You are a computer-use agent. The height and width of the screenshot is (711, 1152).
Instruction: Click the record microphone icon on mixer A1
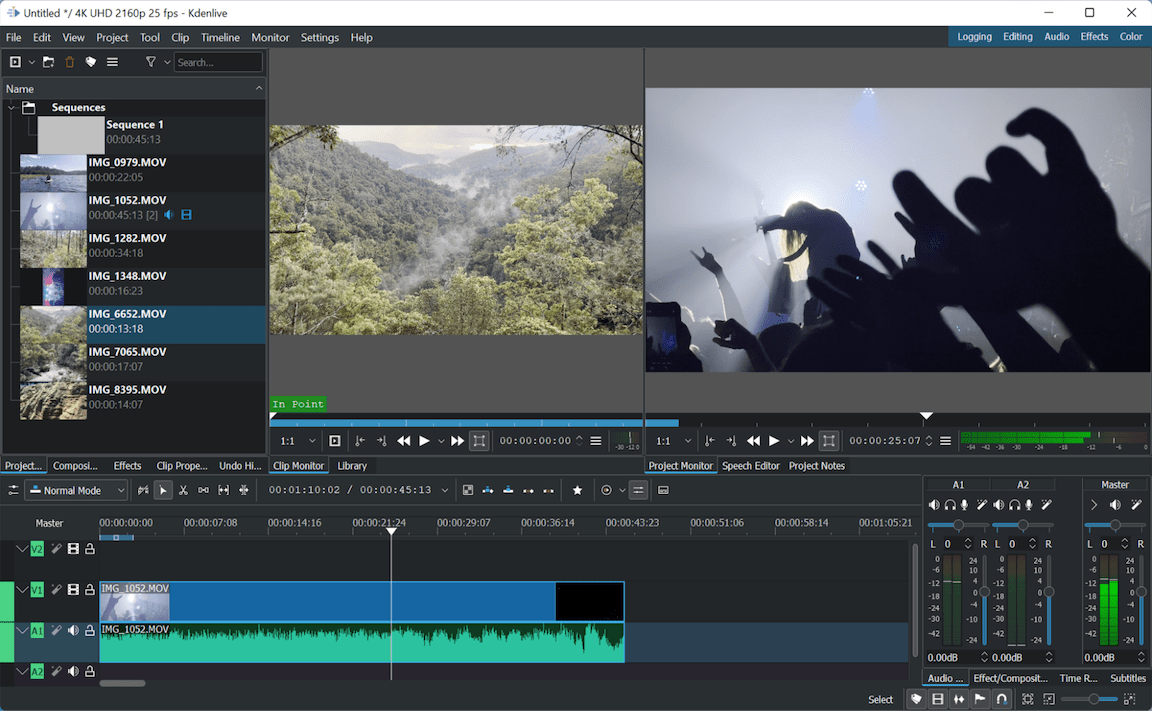964,505
